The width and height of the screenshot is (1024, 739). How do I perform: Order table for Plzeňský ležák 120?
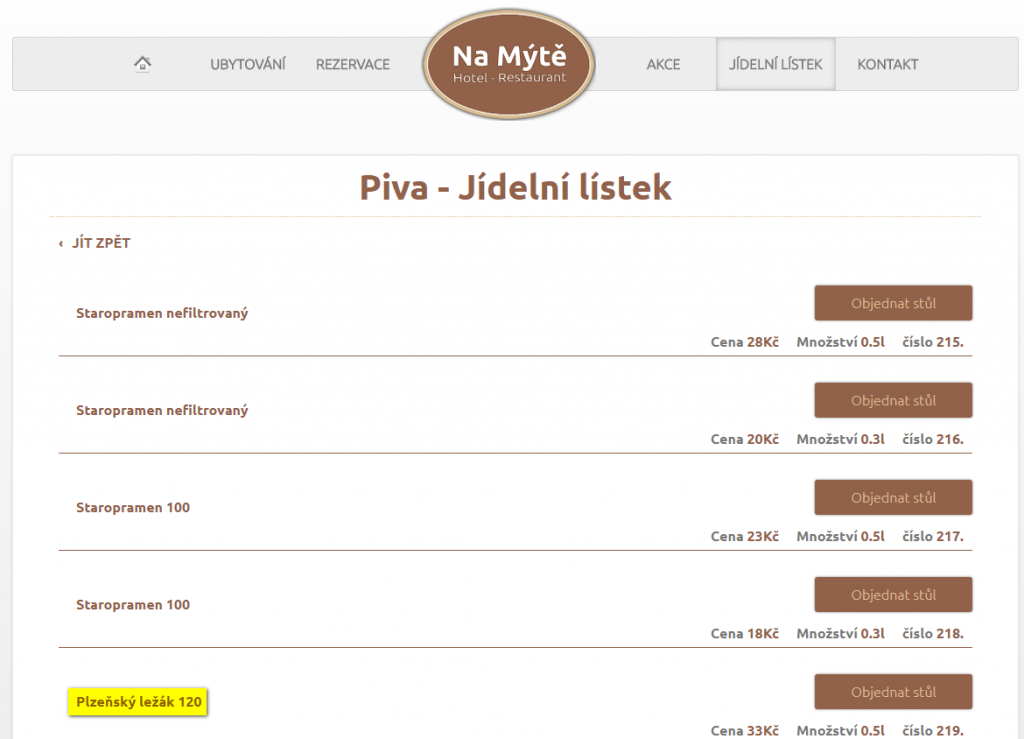(893, 692)
